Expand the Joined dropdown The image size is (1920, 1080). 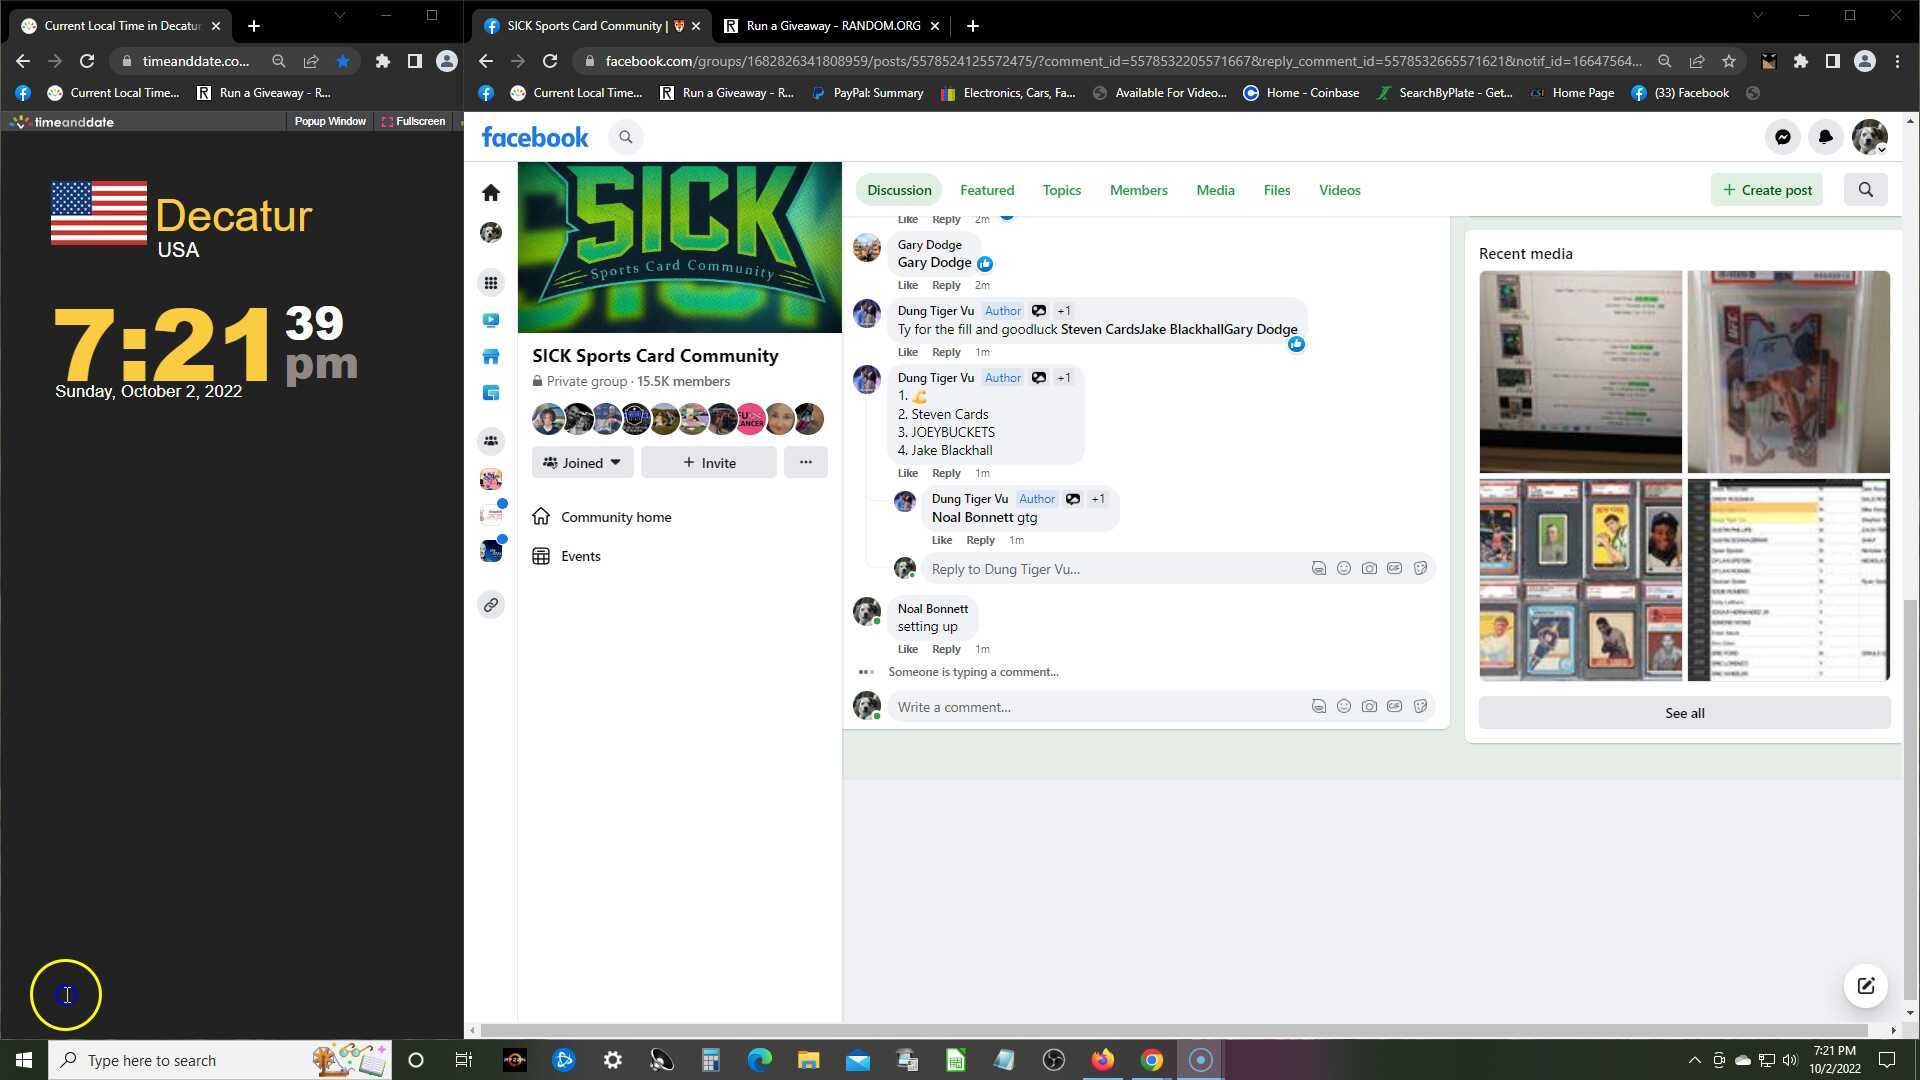pos(582,462)
